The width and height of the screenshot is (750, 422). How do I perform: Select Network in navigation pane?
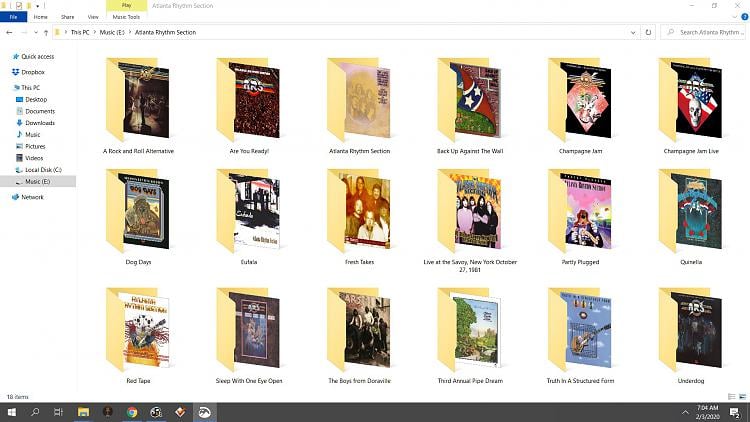[32, 197]
